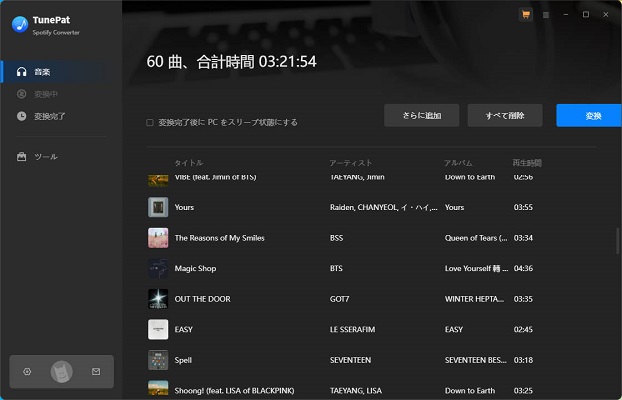Click album Love Yourself

click(476, 268)
